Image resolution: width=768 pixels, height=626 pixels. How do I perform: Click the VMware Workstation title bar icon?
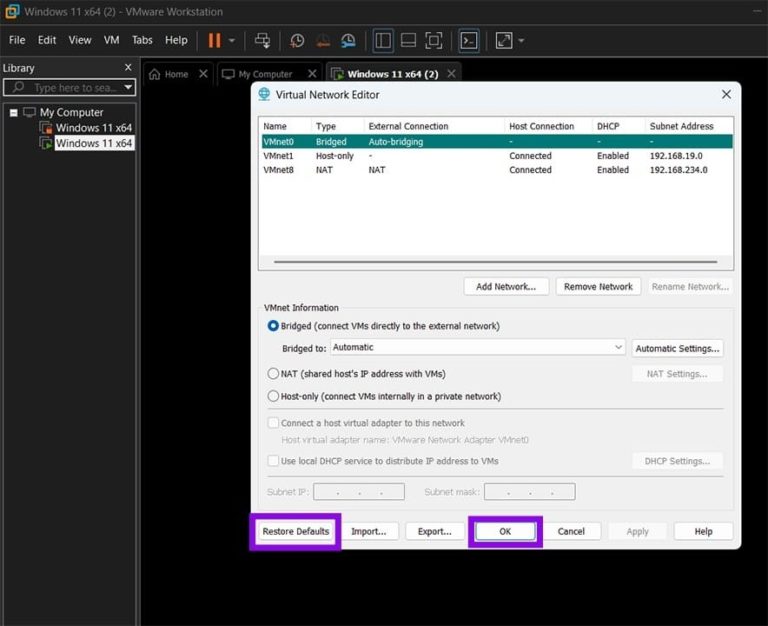coord(12,11)
